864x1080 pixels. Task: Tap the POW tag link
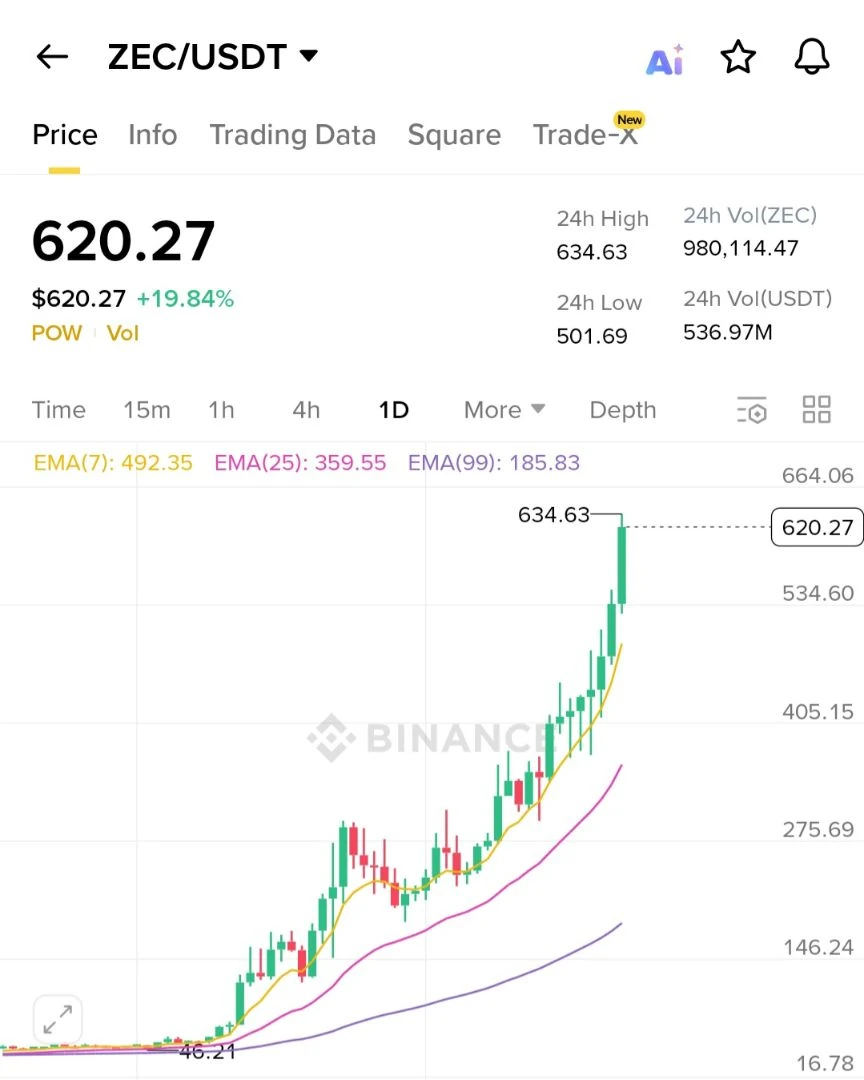[56, 333]
